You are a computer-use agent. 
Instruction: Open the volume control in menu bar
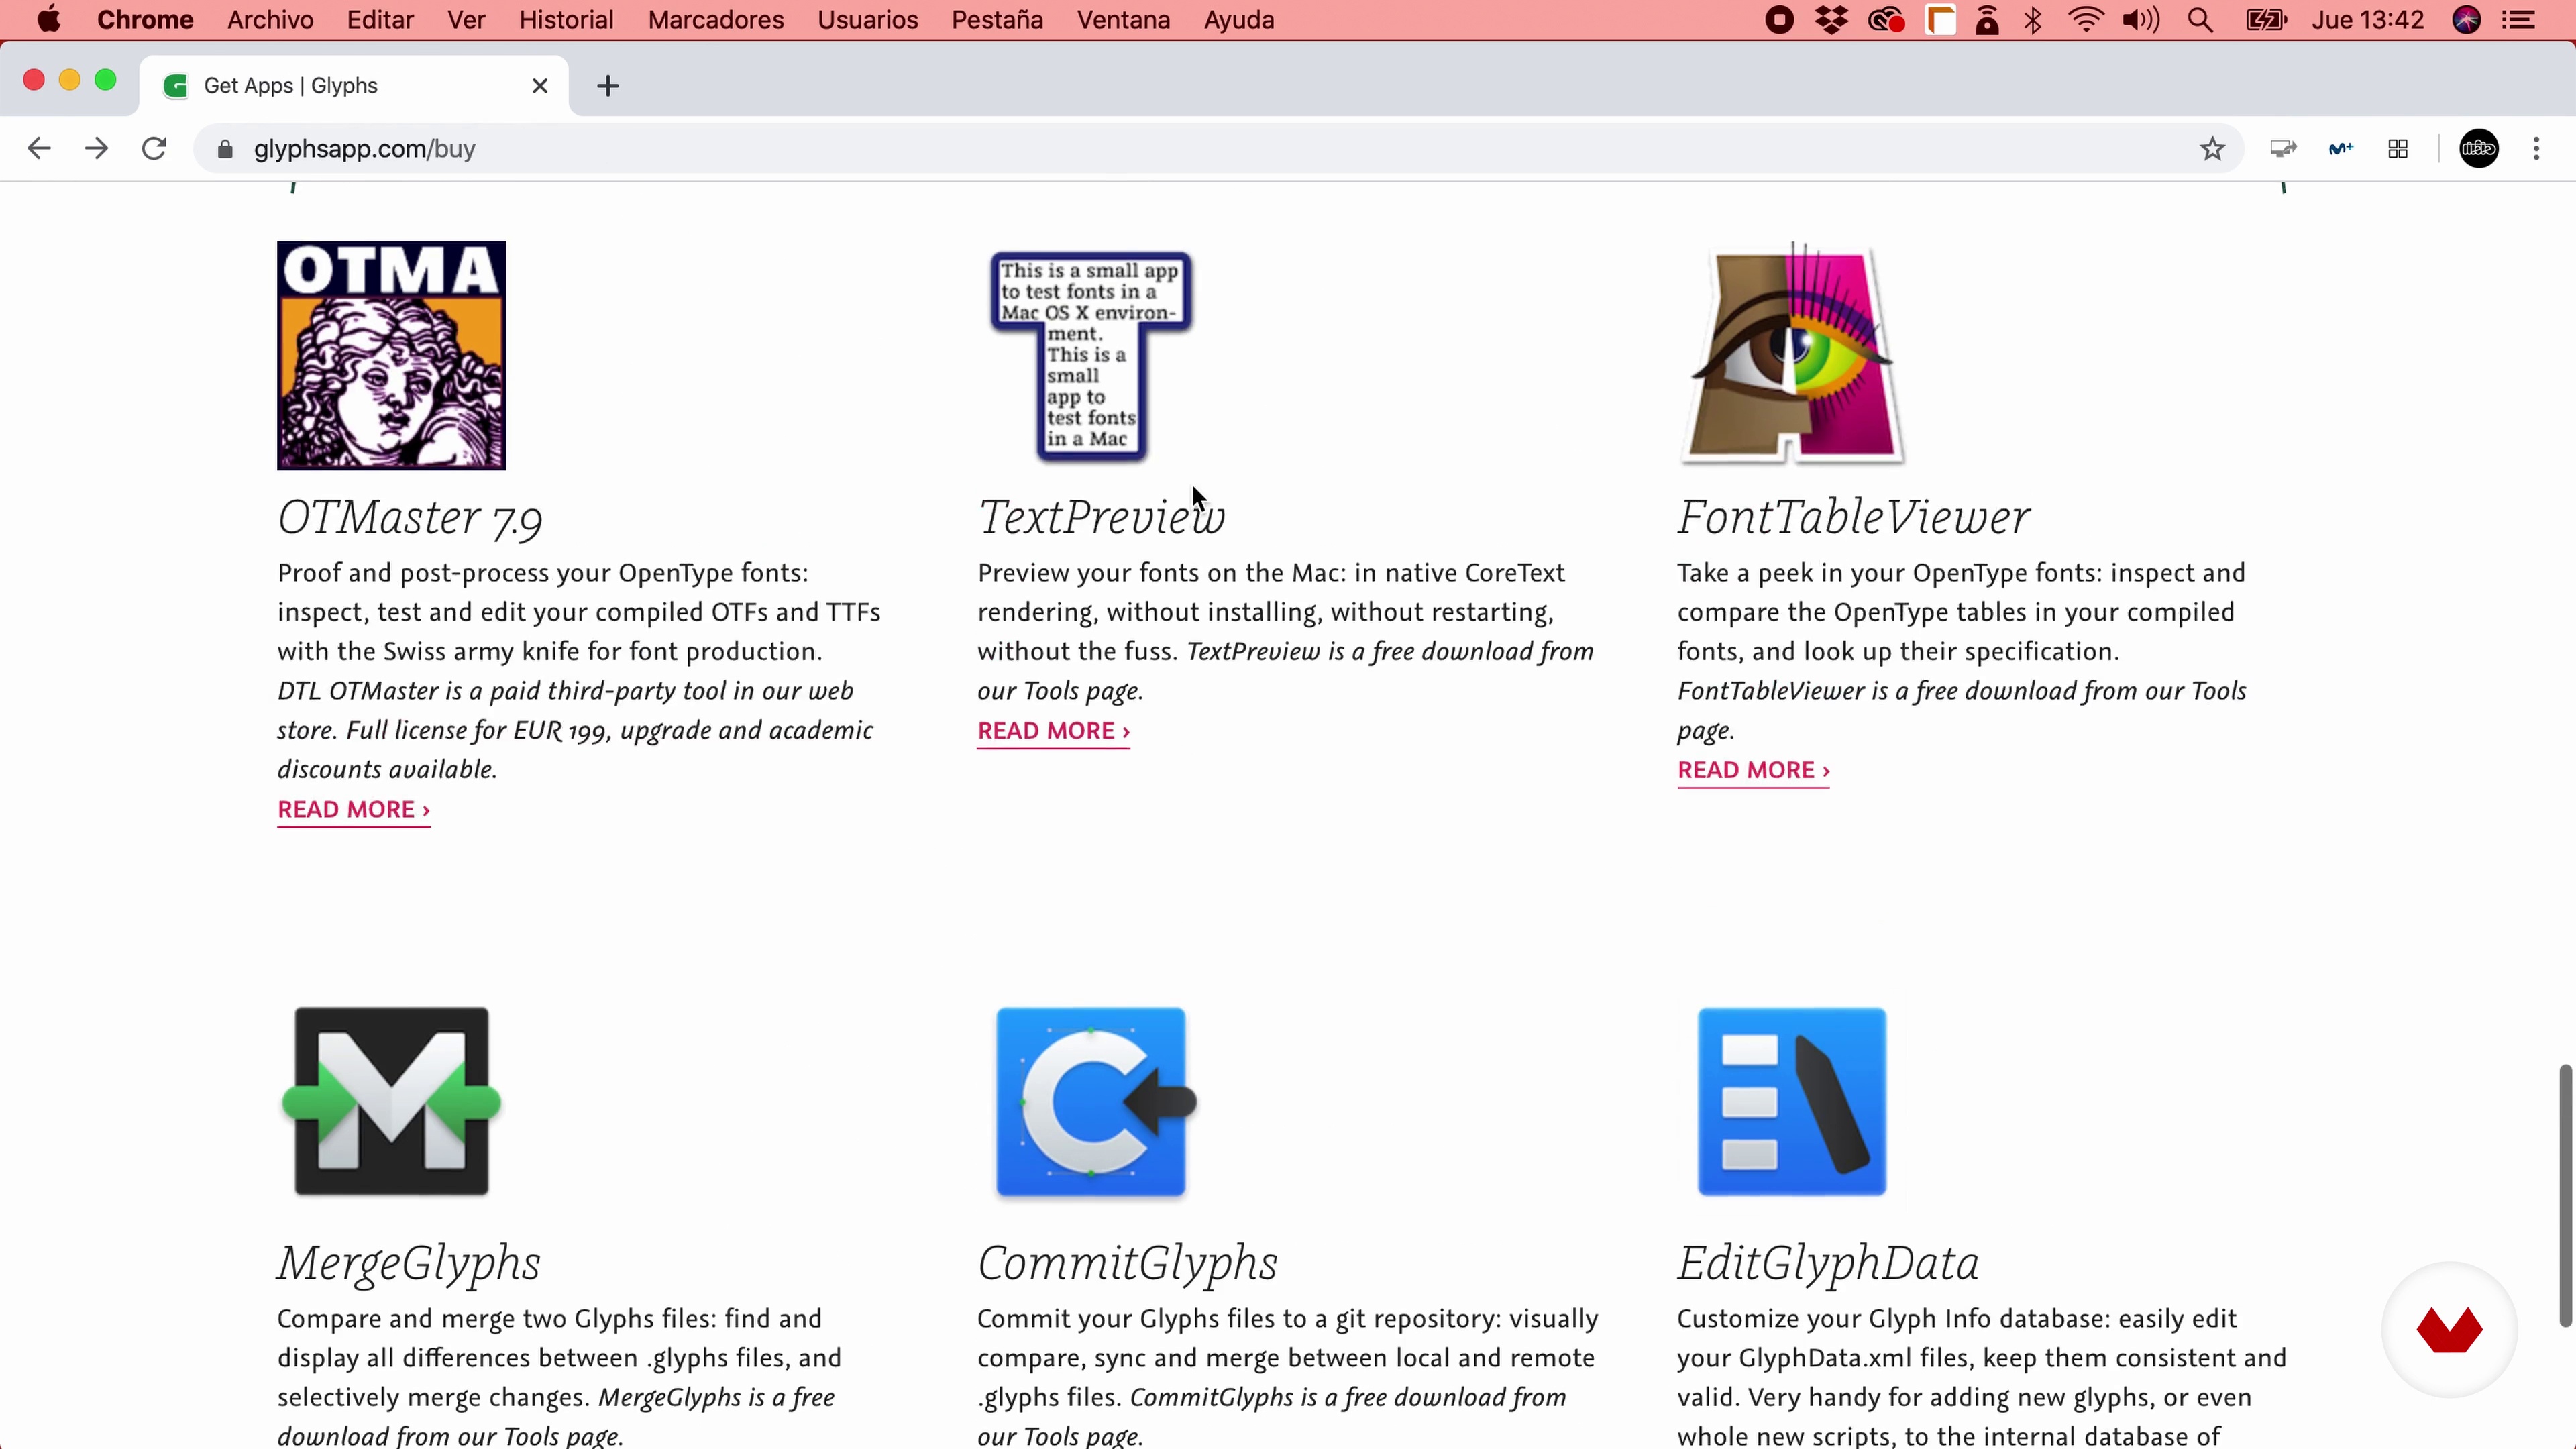(x=2141, y=20)
